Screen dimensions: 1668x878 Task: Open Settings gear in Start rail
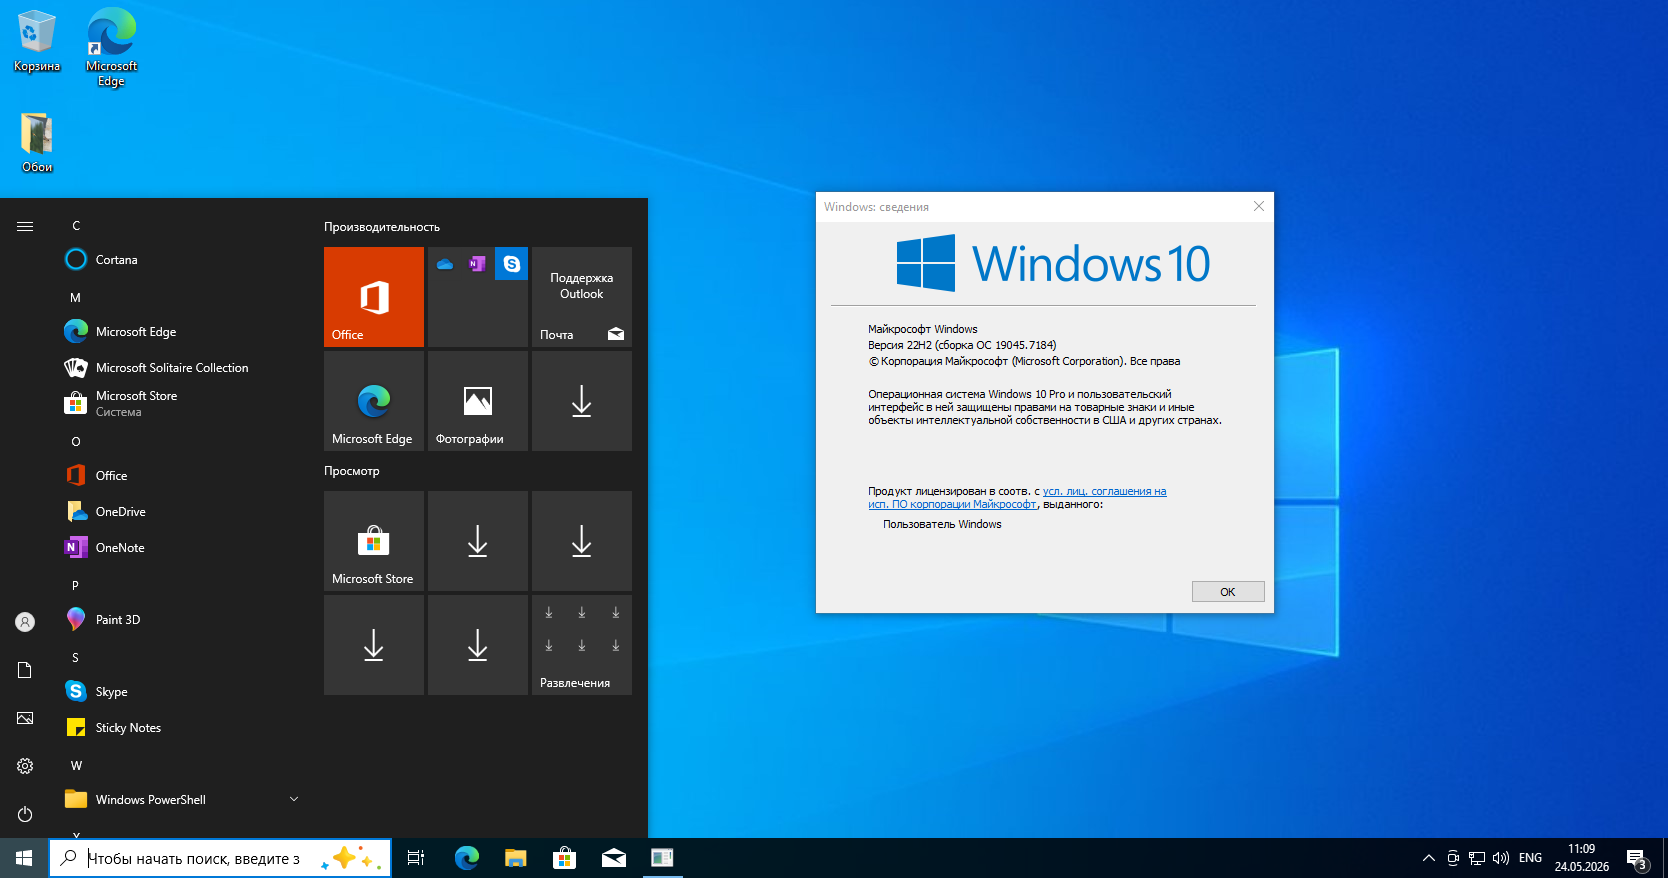[x=25, y=766]
